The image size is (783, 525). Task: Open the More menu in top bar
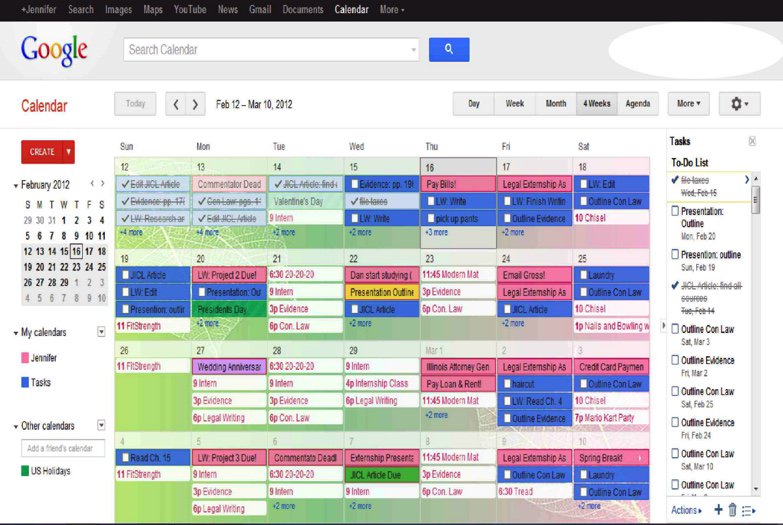point(392,9)
